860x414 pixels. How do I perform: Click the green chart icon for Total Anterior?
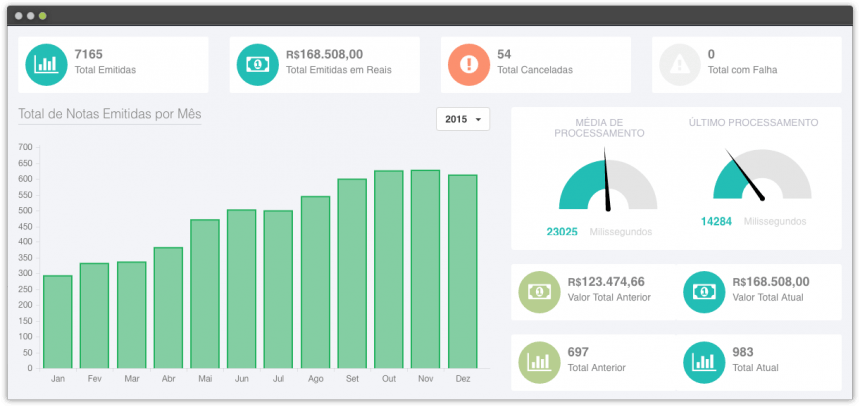tap(539, 362)
